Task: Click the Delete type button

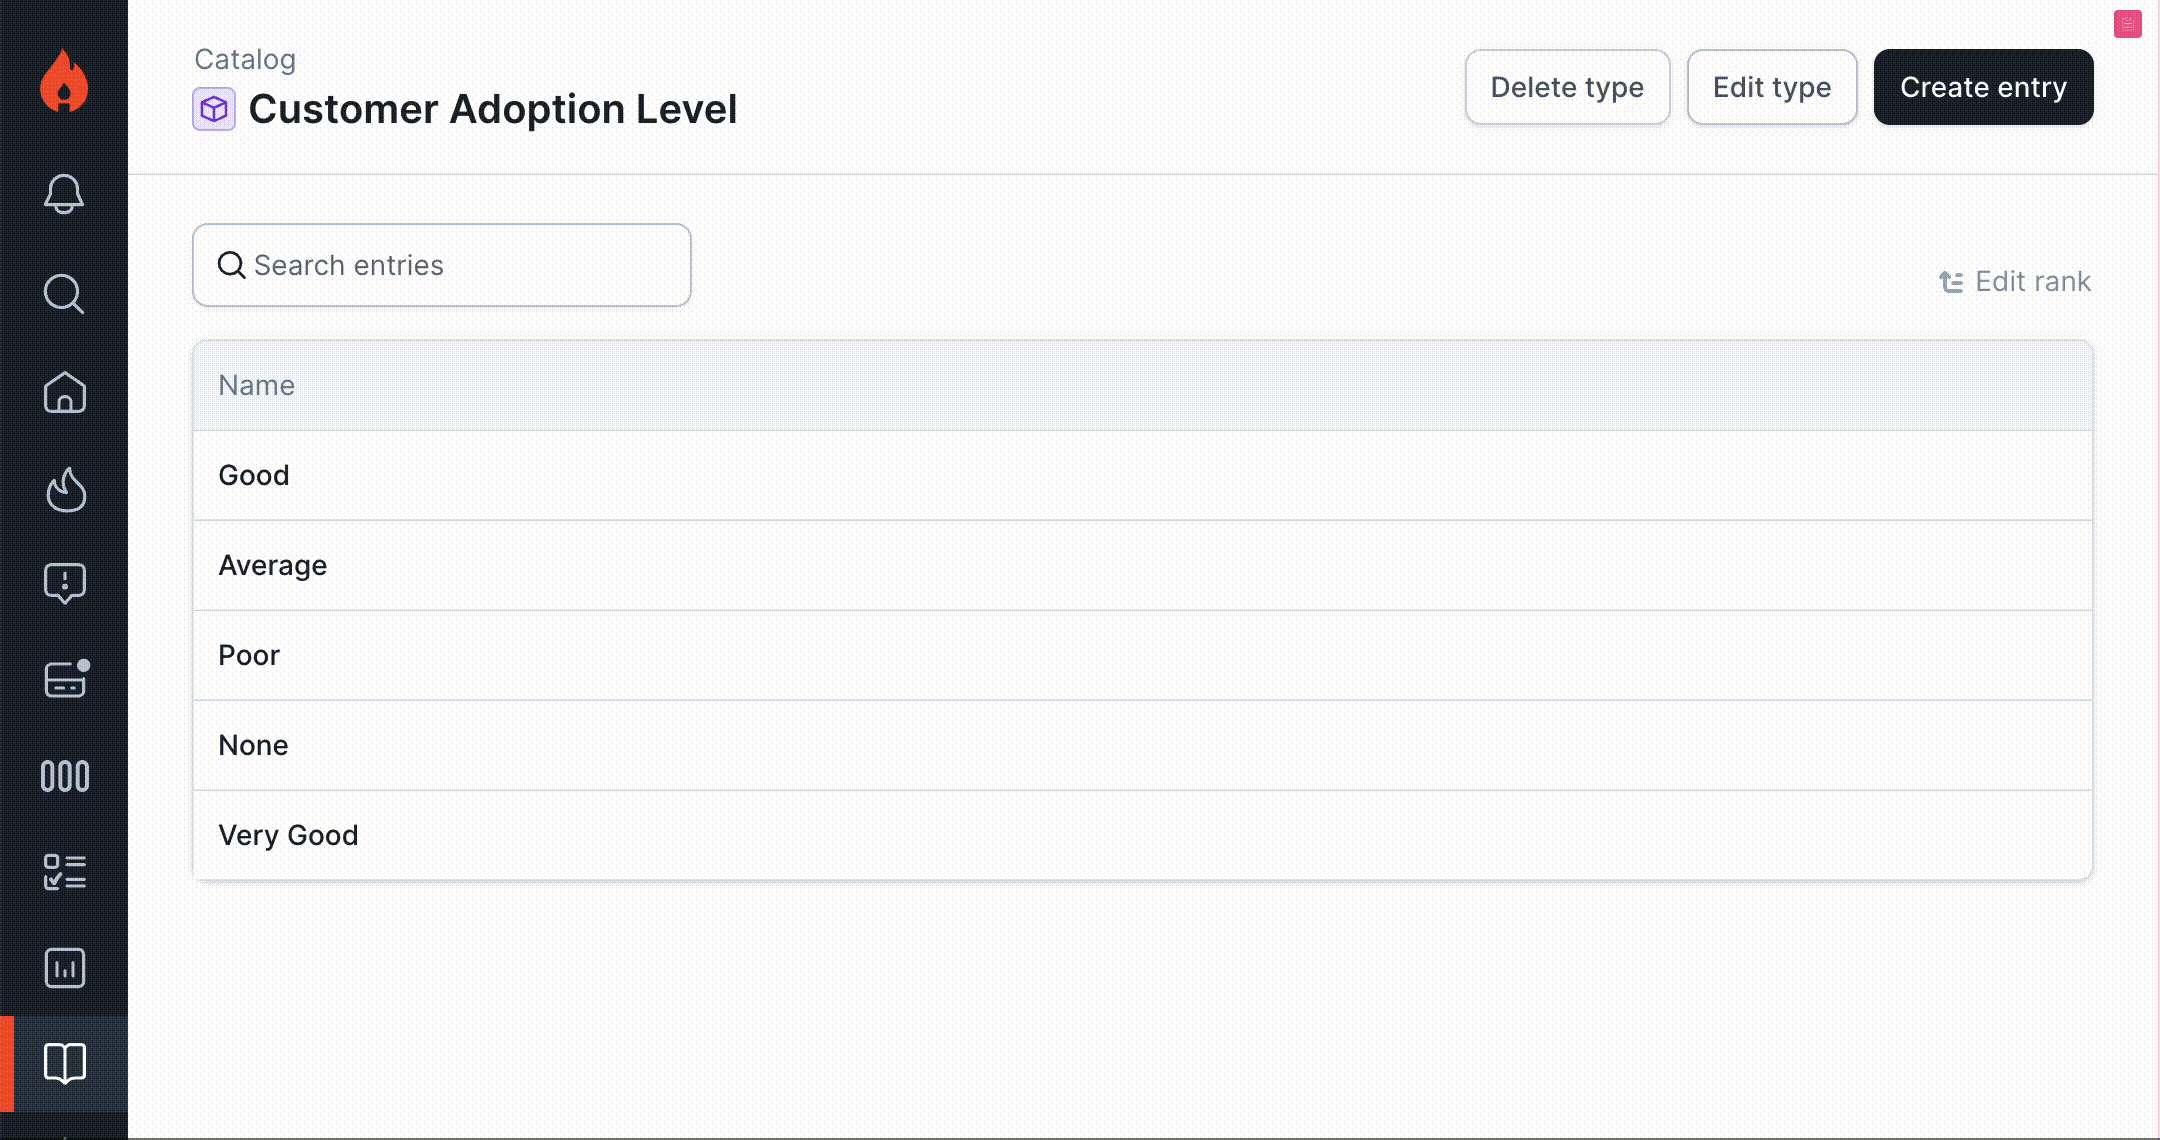Action: [1567, 87]
